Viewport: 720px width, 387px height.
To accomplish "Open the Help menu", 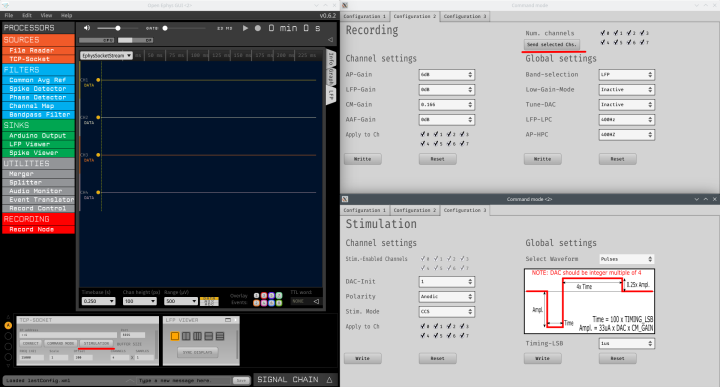I will pos(67,15).
